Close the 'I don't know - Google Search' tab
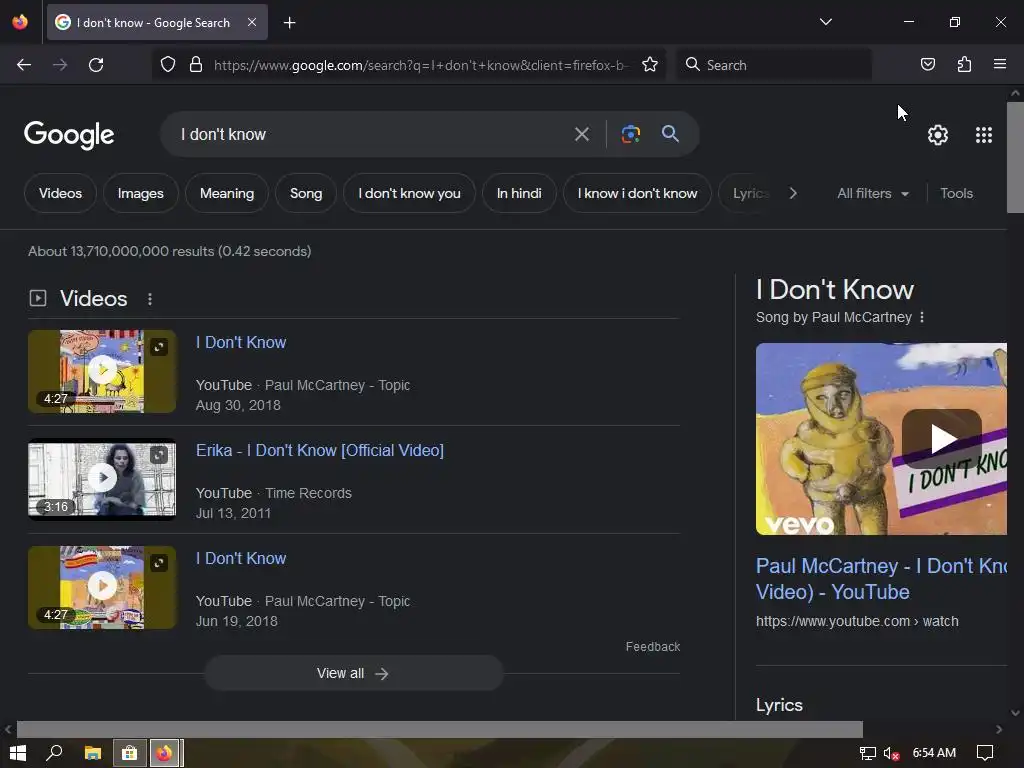 point(252,22)
